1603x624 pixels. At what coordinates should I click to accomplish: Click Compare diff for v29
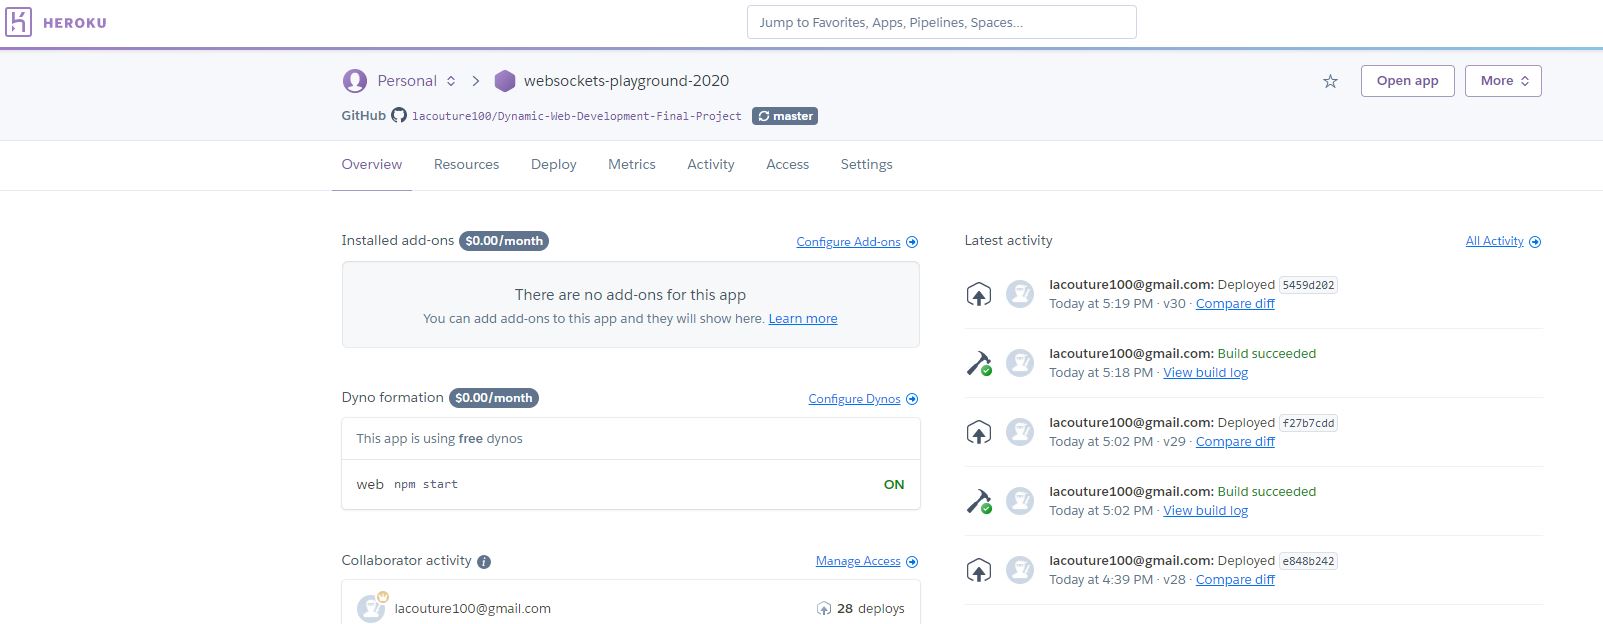click(1235, 442)
